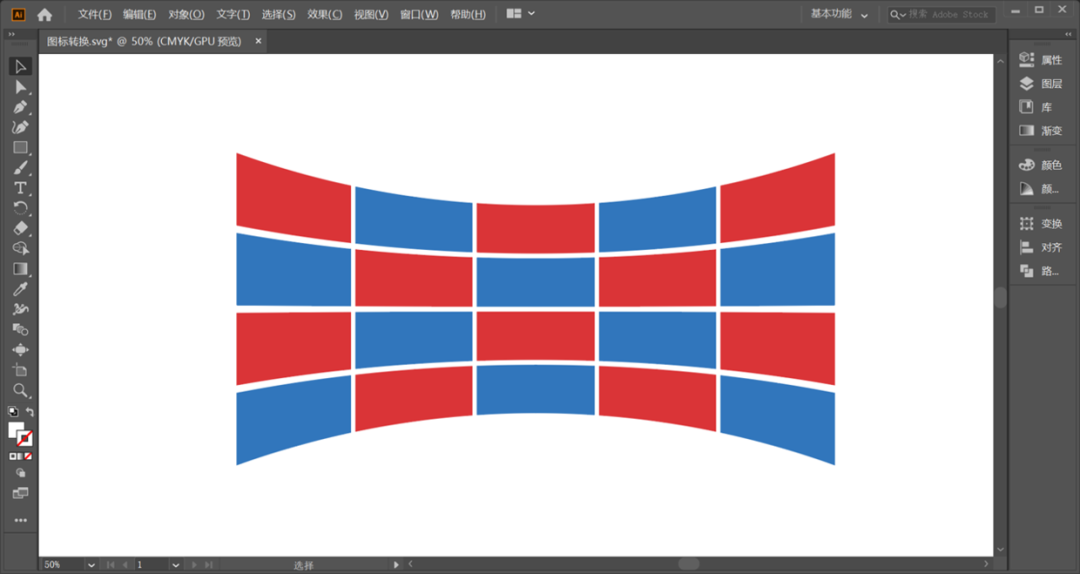Select the Pen tool

point(20,107)
